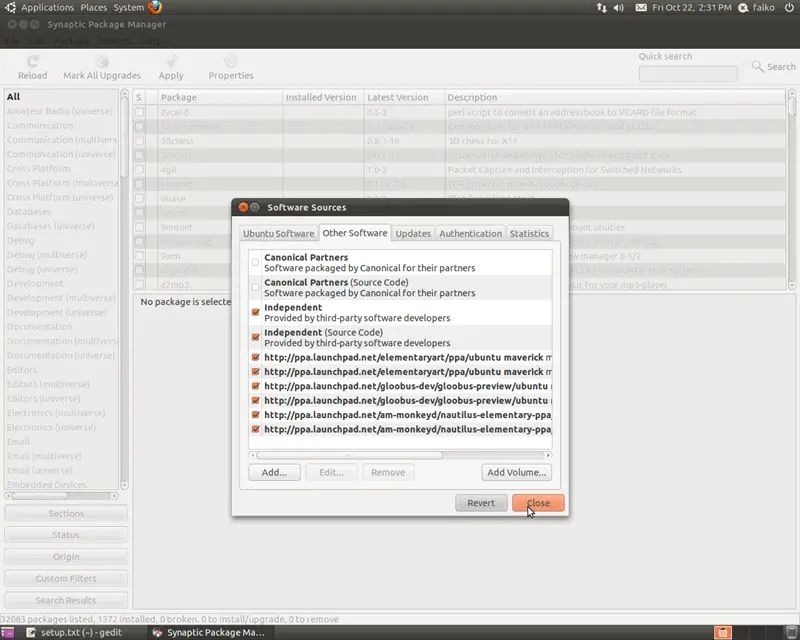This screenshot has width=800, height=640.
Task: Open the Settings menu in Synaptic
Action: [116, 41]
